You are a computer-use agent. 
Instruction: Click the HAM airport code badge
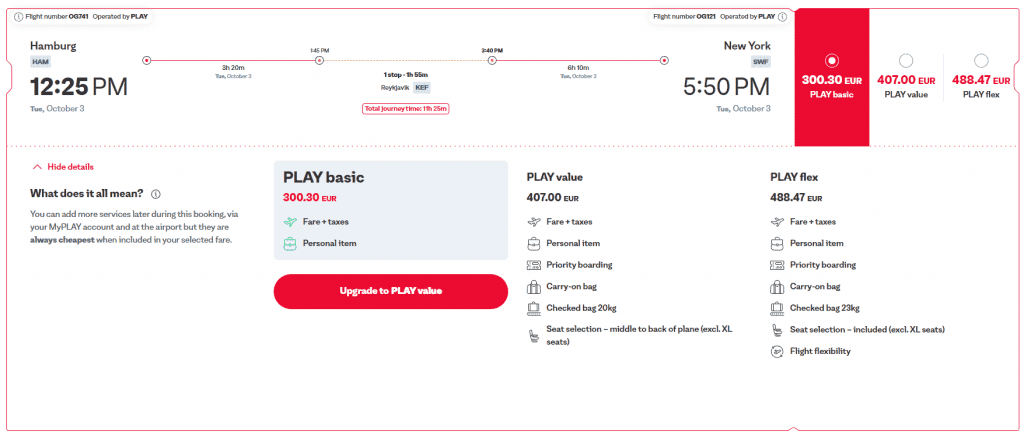[40, 62]
